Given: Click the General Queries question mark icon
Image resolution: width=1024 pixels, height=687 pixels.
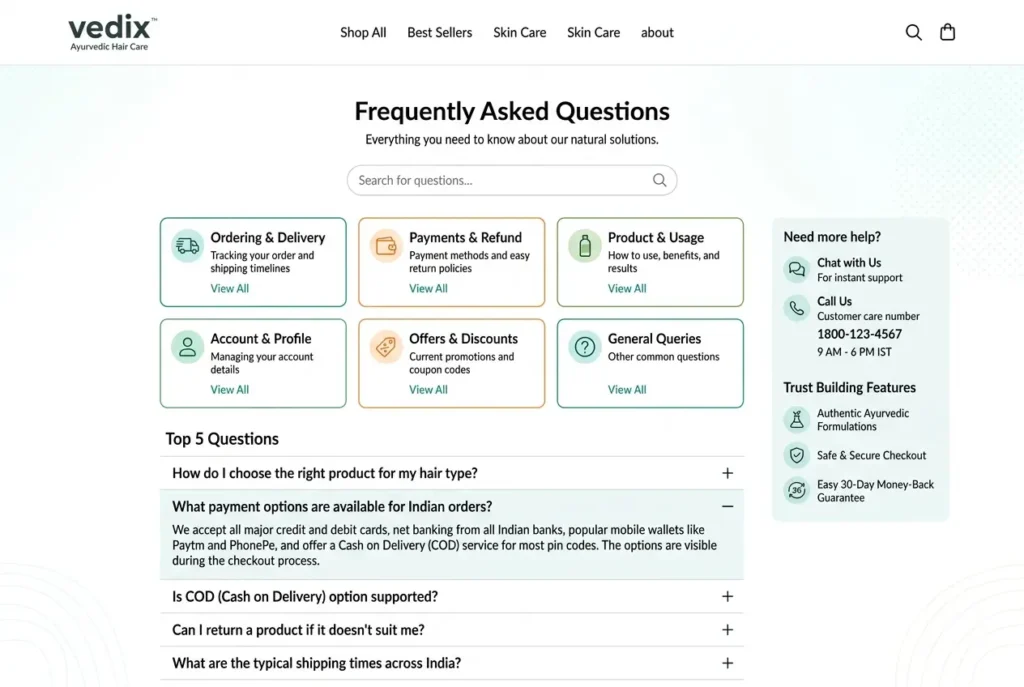Looking at the screenshot, I should click(x=583, y=347).
